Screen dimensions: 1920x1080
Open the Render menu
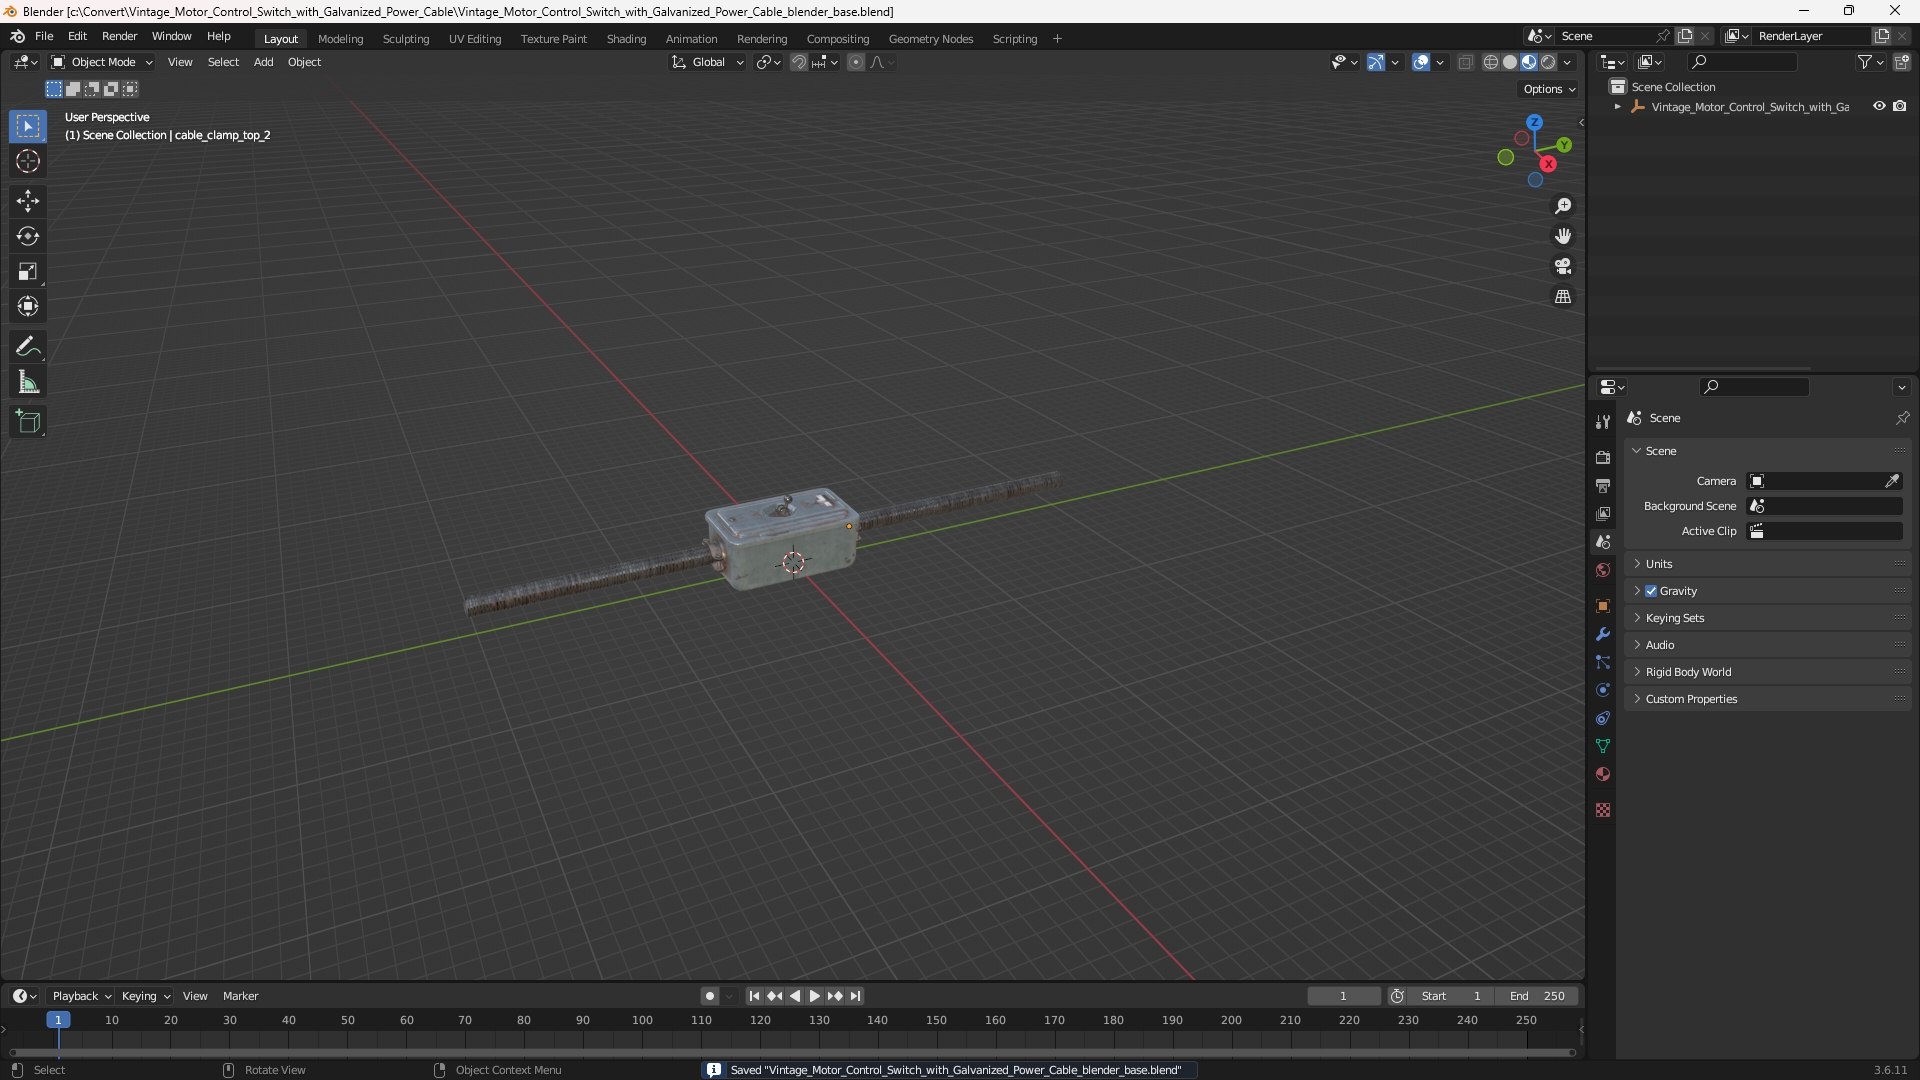(x=119, y=36)
